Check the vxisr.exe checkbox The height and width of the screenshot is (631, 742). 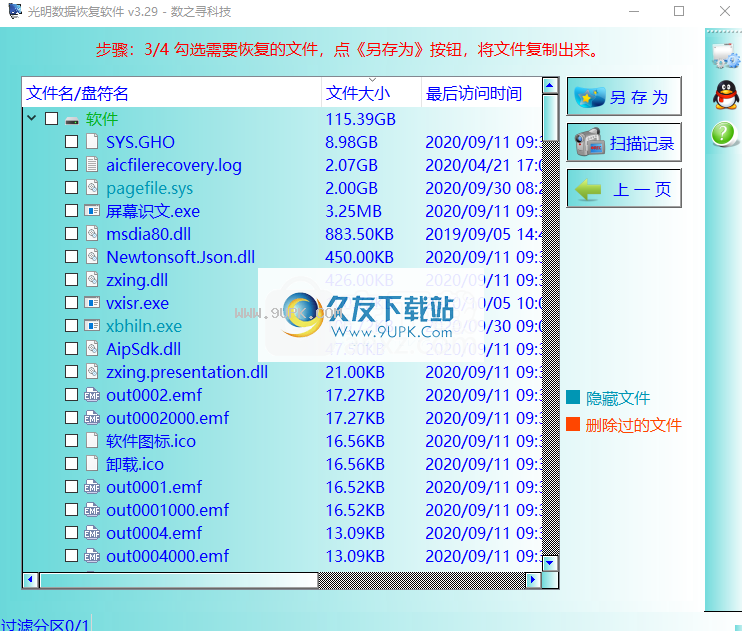pyautogui.click(x=71, y=302)
